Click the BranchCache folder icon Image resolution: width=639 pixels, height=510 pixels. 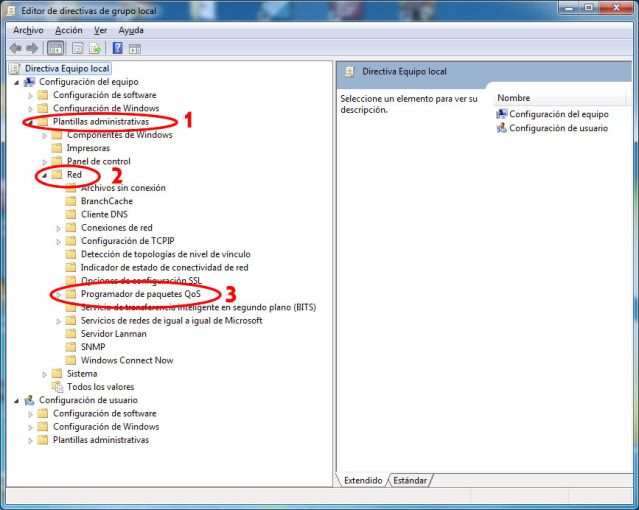coord(71,201)
